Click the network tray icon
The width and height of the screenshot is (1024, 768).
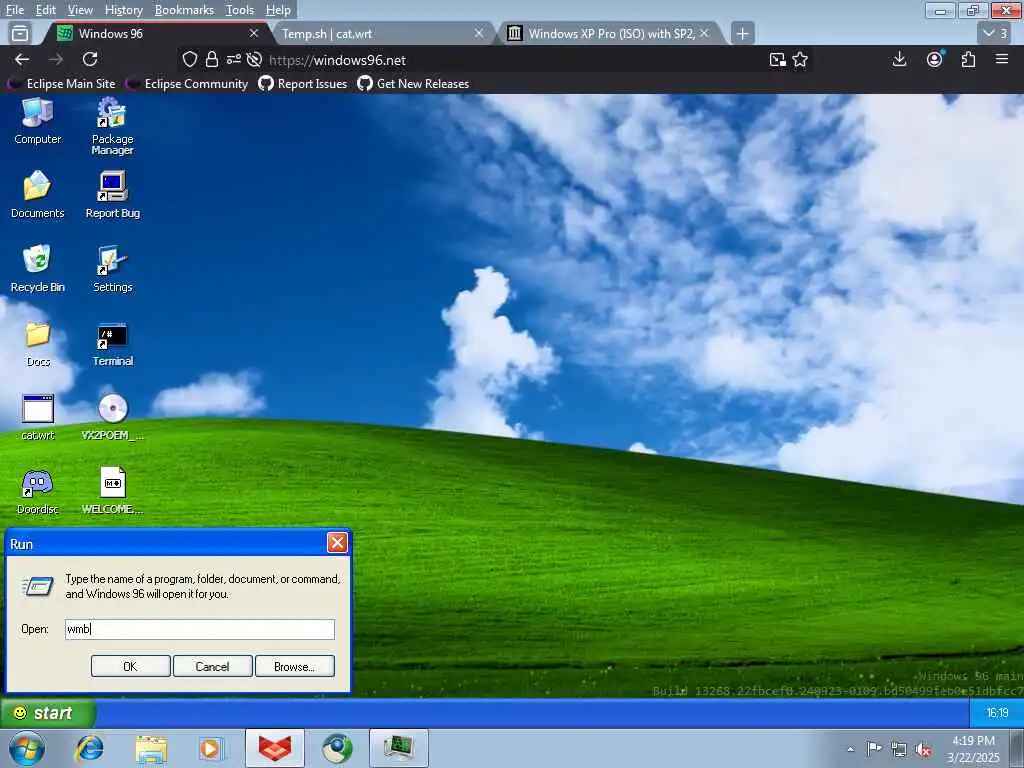[899, 749]
